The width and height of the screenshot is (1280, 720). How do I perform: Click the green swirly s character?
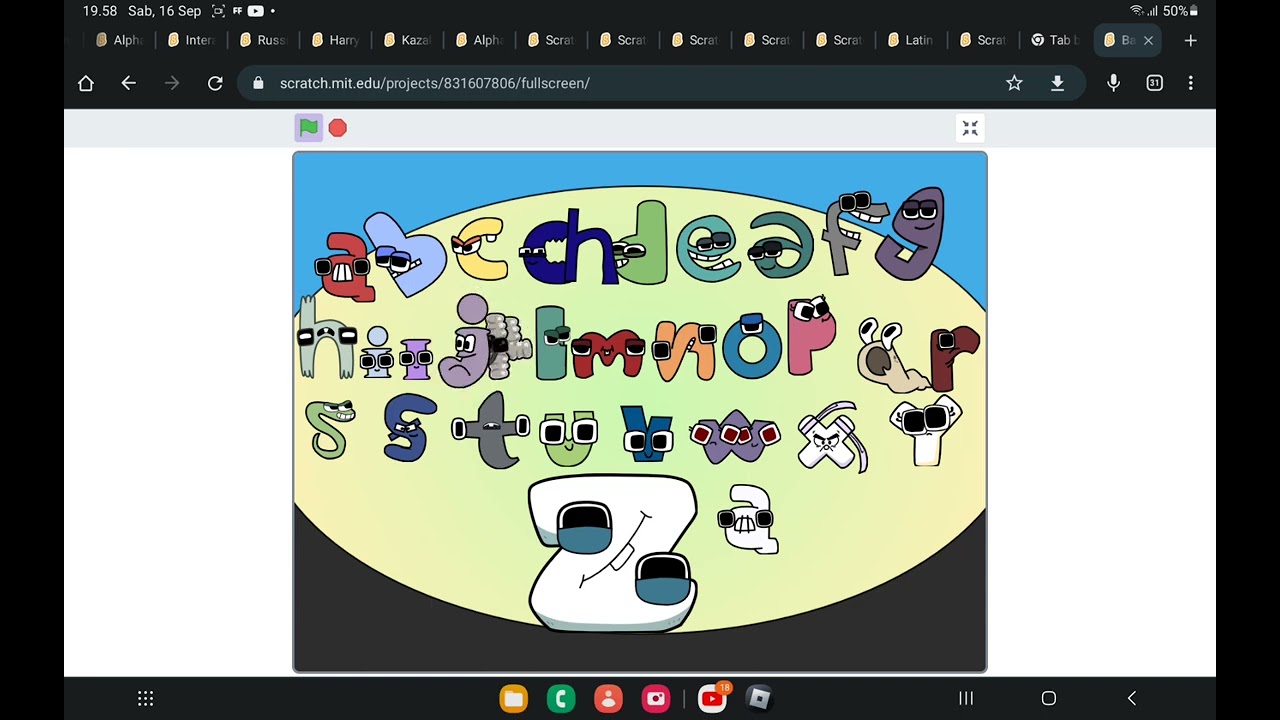point(329,429)
